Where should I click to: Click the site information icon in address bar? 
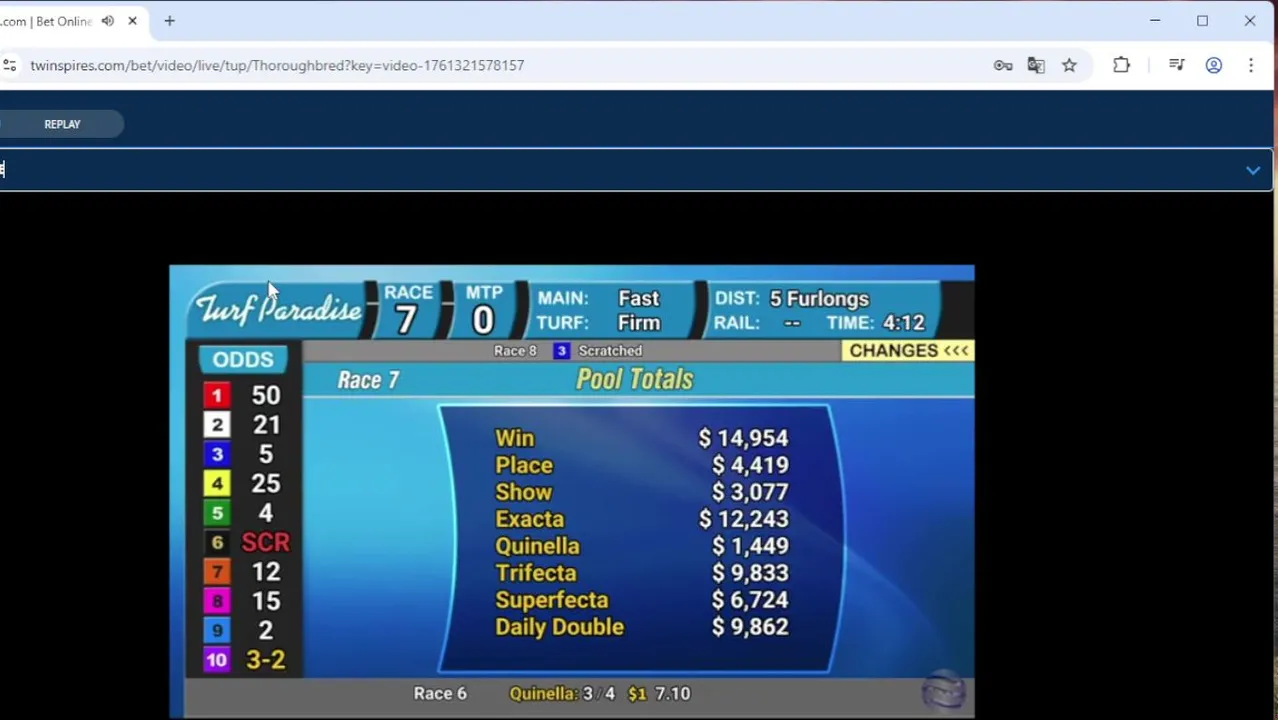click(9, 65)
